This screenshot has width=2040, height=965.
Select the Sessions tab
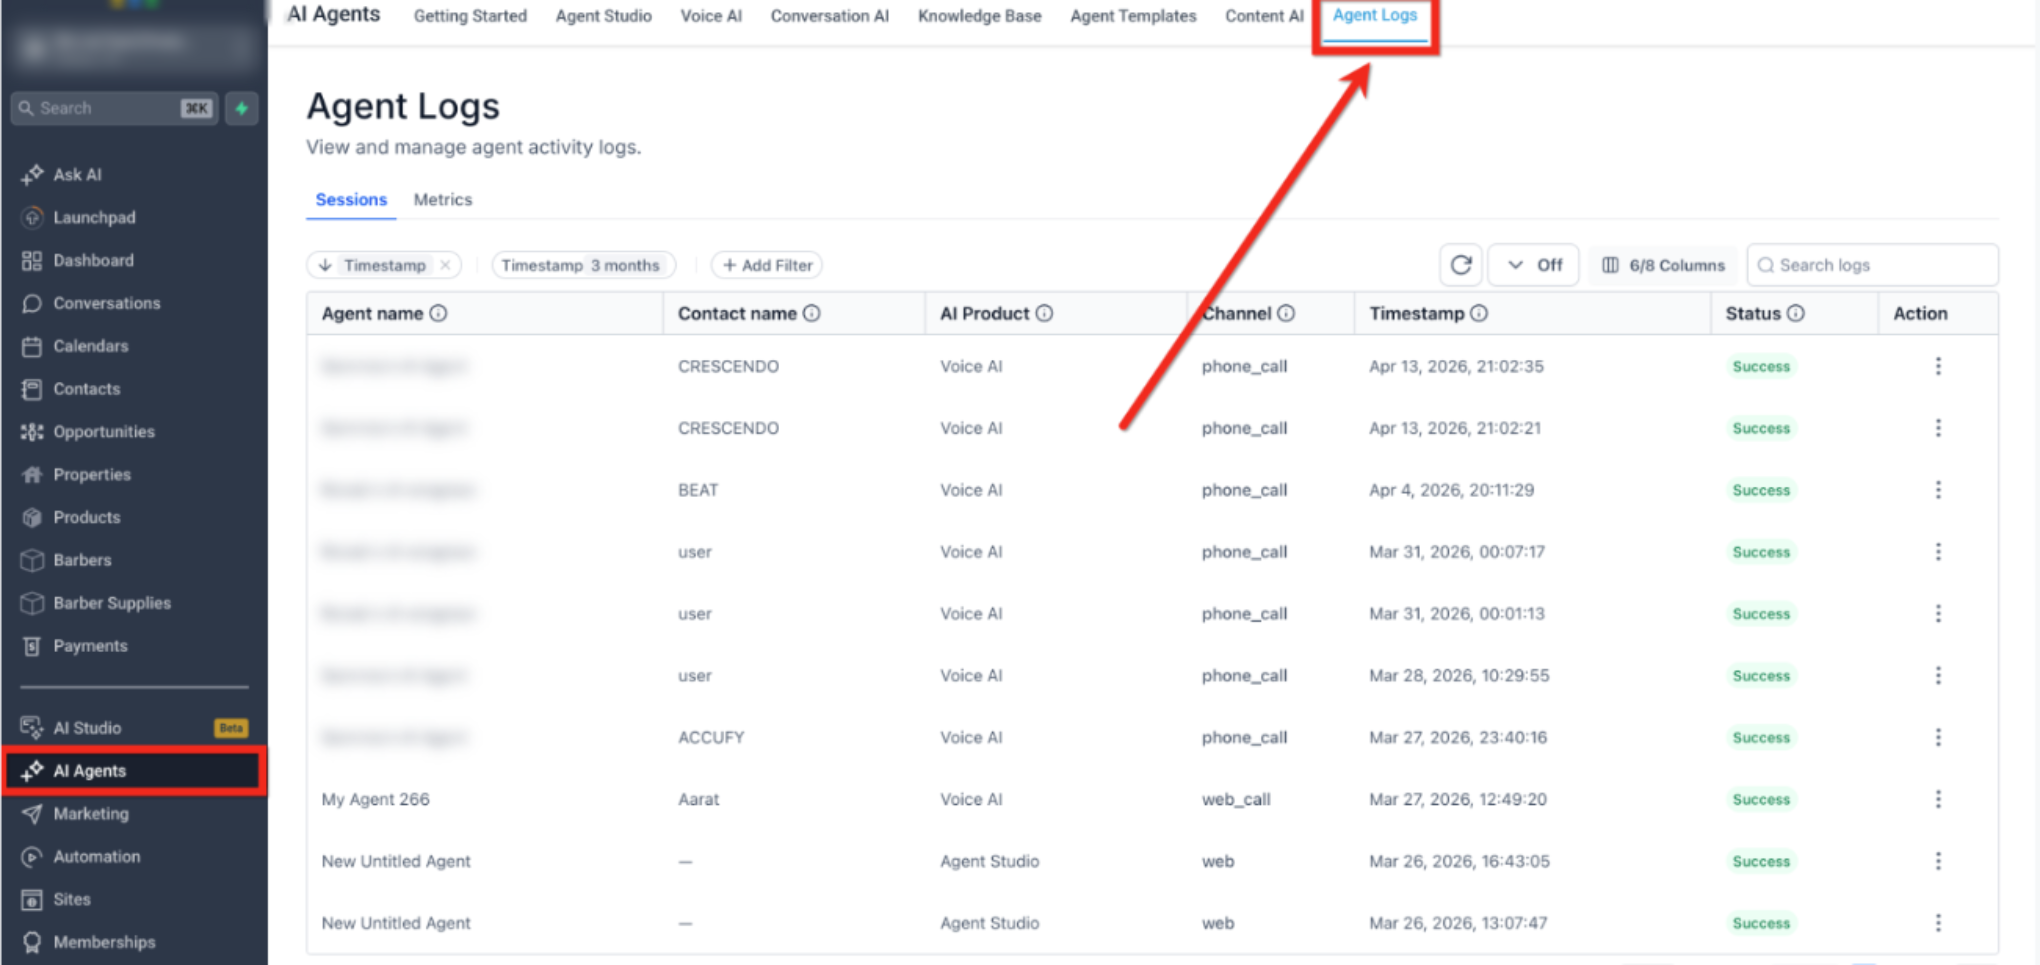[x=351, y=199]
